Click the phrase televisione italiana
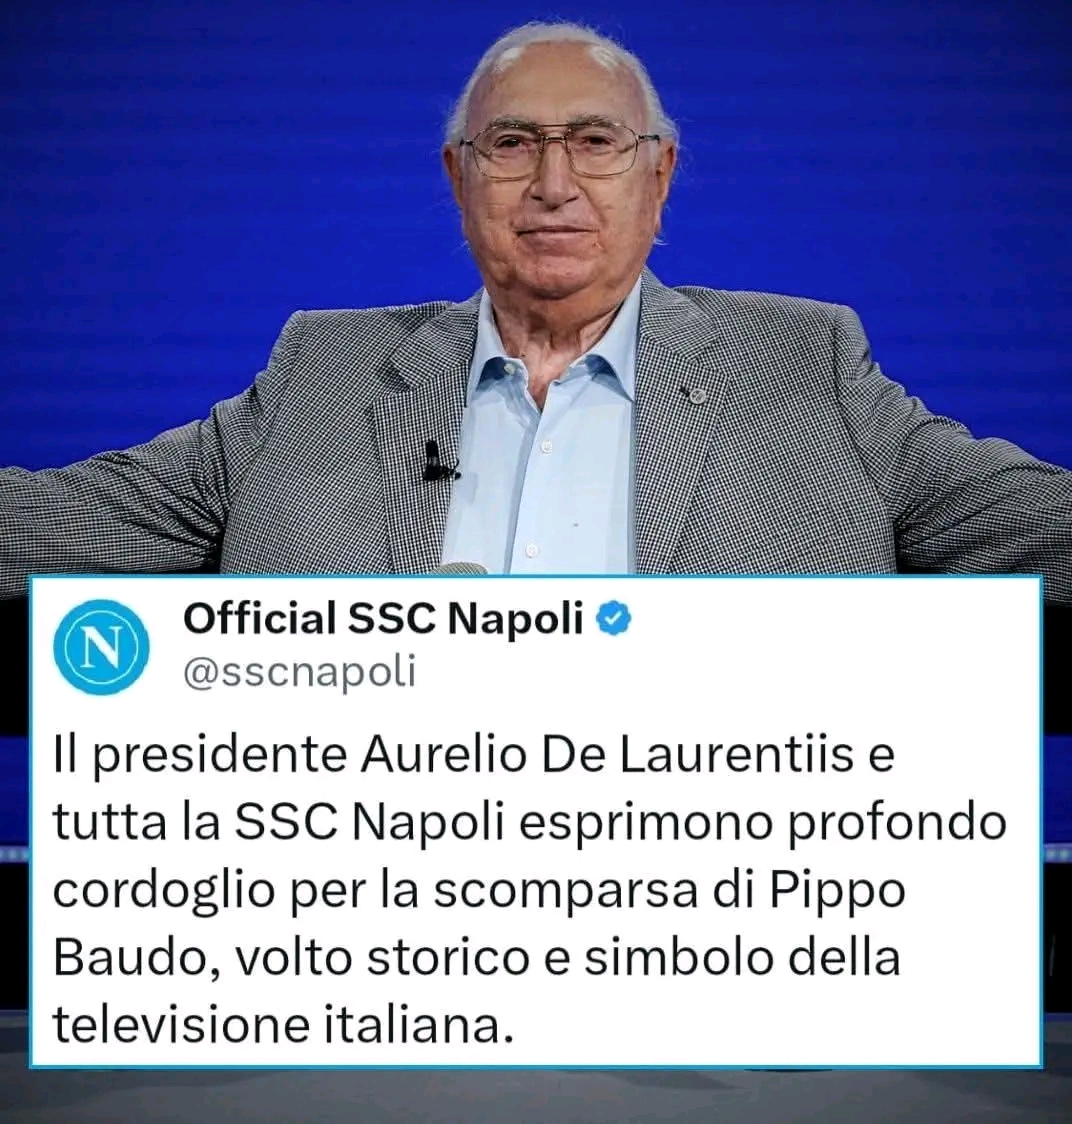 [285, 1025]
